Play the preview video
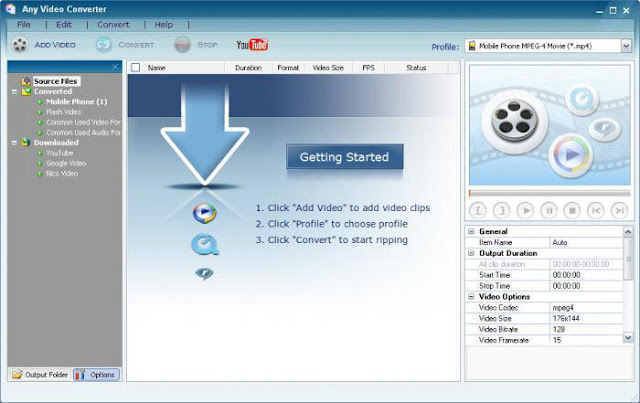Screen dimensions: 640x403 tap(525, 210)
